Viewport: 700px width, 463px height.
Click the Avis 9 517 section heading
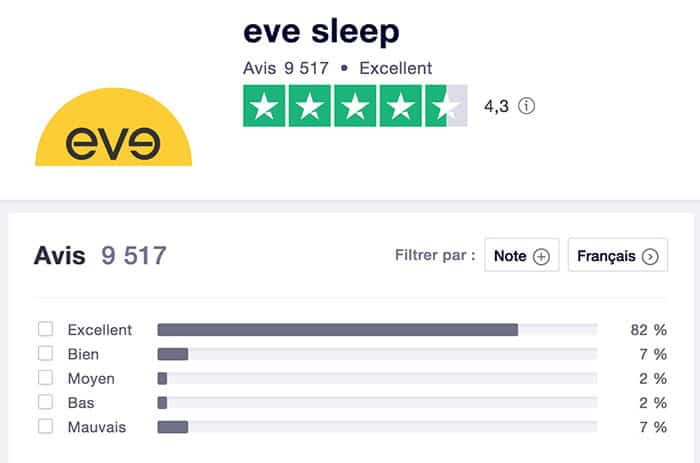coord(100,256)
